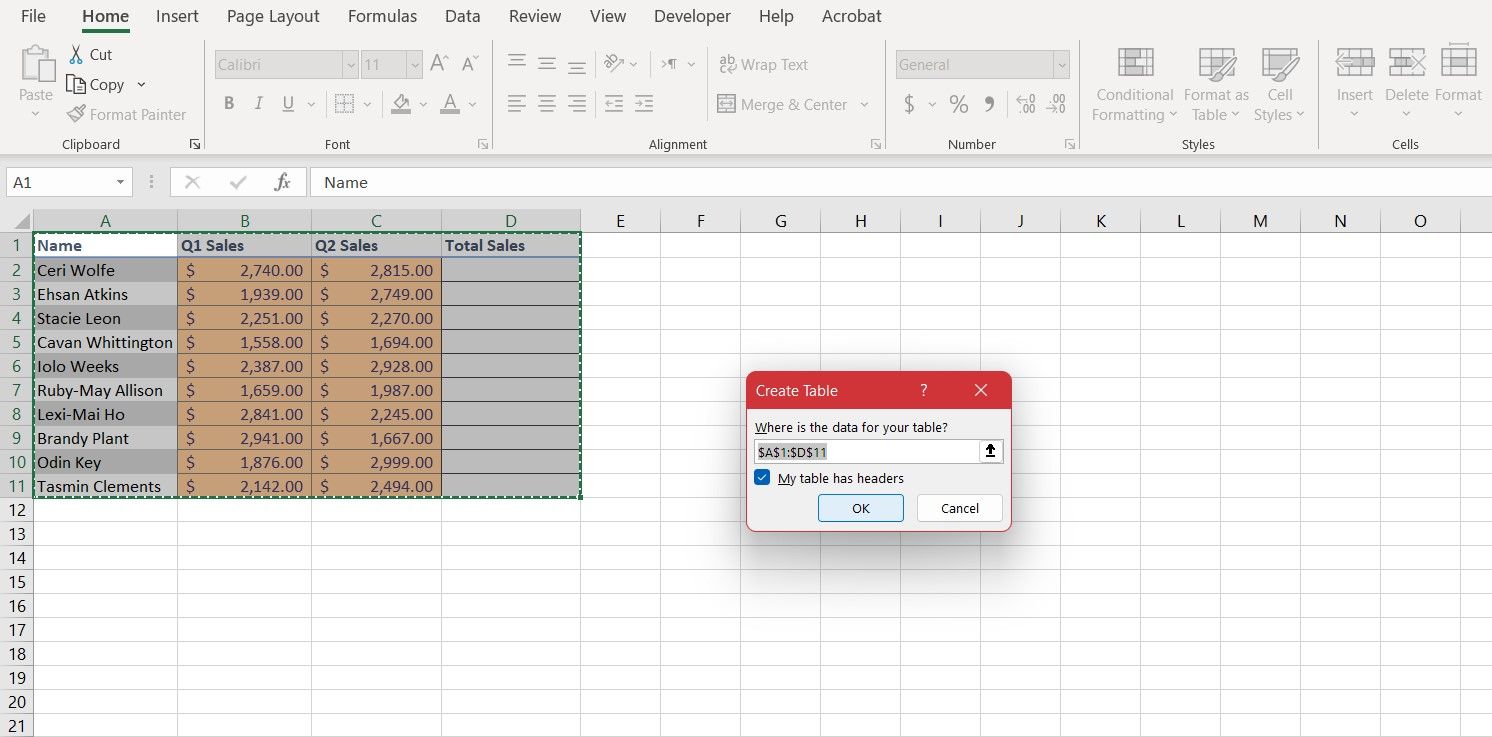Click the table range input field
1492x737 pixels.
click(x=866, y=451)
